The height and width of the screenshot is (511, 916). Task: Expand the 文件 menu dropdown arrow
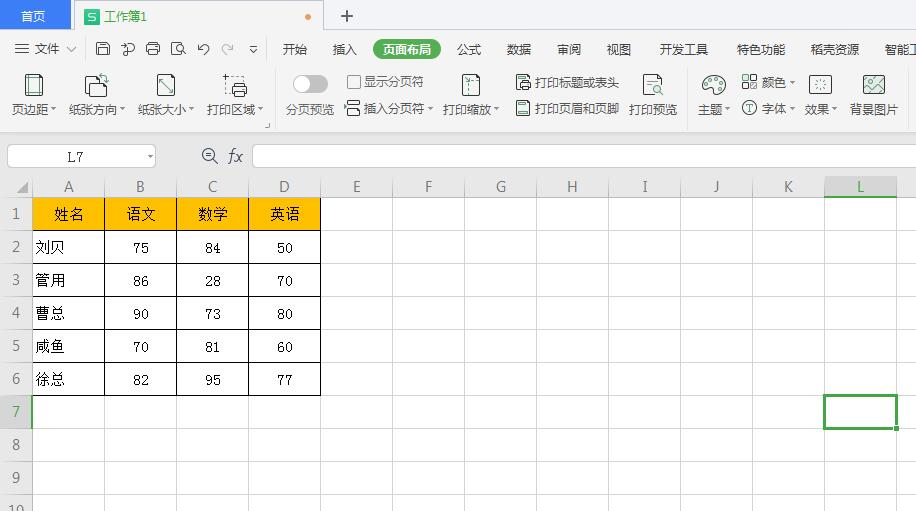(71, 49)
